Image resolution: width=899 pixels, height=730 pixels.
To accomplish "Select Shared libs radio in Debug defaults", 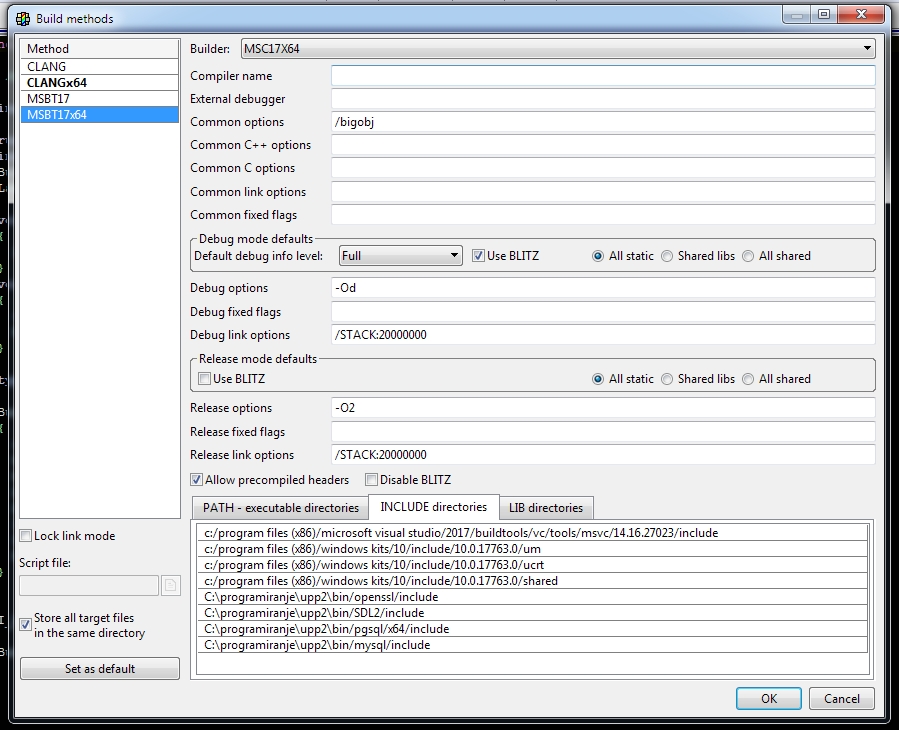I will point(667,256).
